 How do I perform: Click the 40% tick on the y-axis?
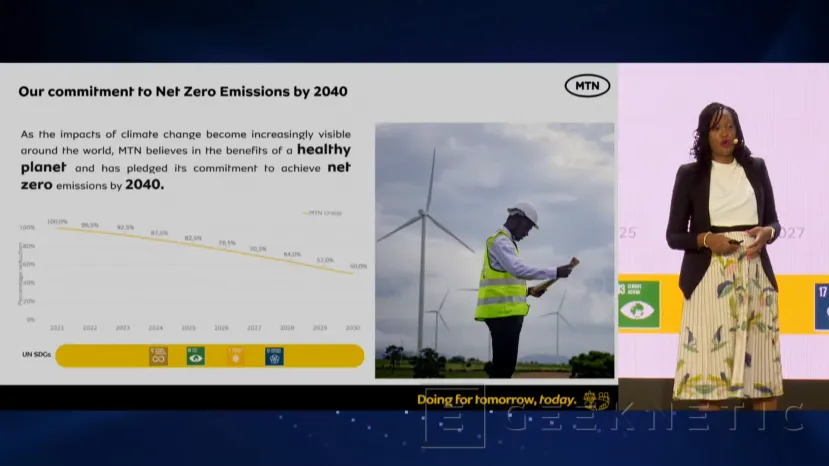click(29, 282)
